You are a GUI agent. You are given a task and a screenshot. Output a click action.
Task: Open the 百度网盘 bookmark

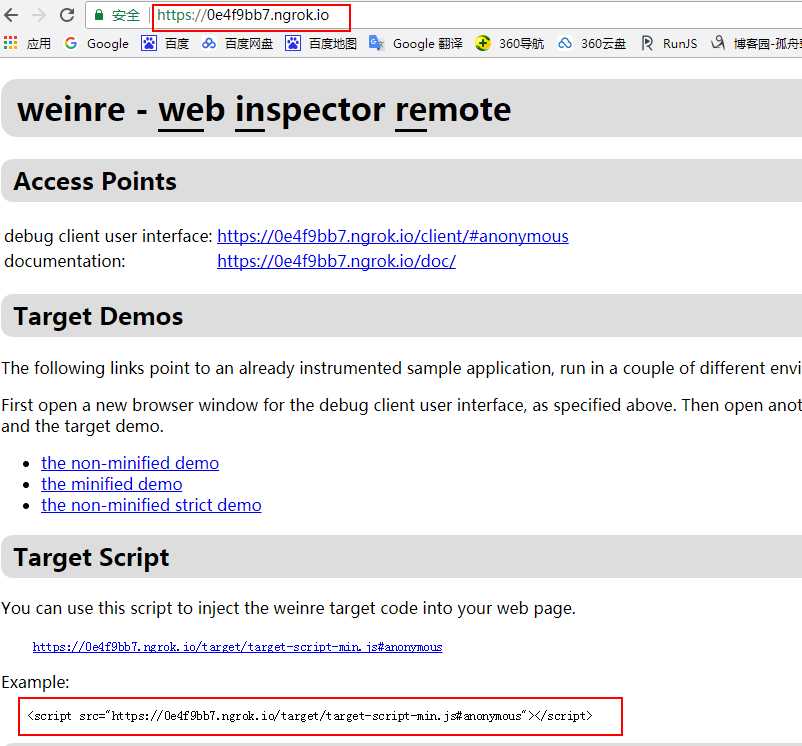pos(237,43)
